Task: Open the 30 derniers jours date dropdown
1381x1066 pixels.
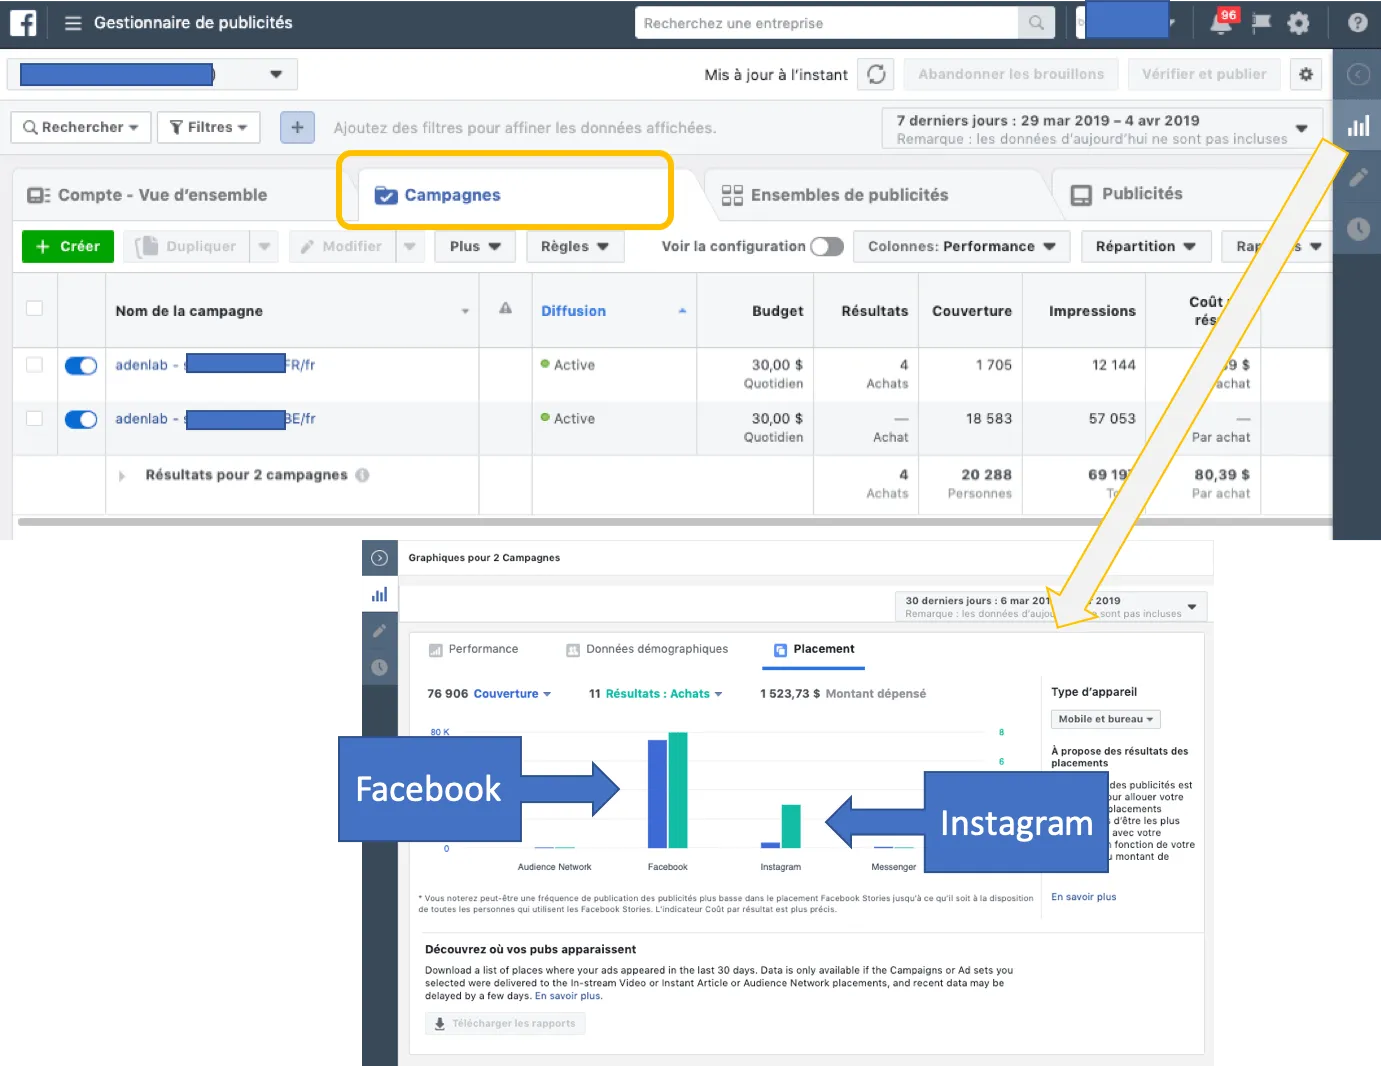Action: (x=1051, y=607)
